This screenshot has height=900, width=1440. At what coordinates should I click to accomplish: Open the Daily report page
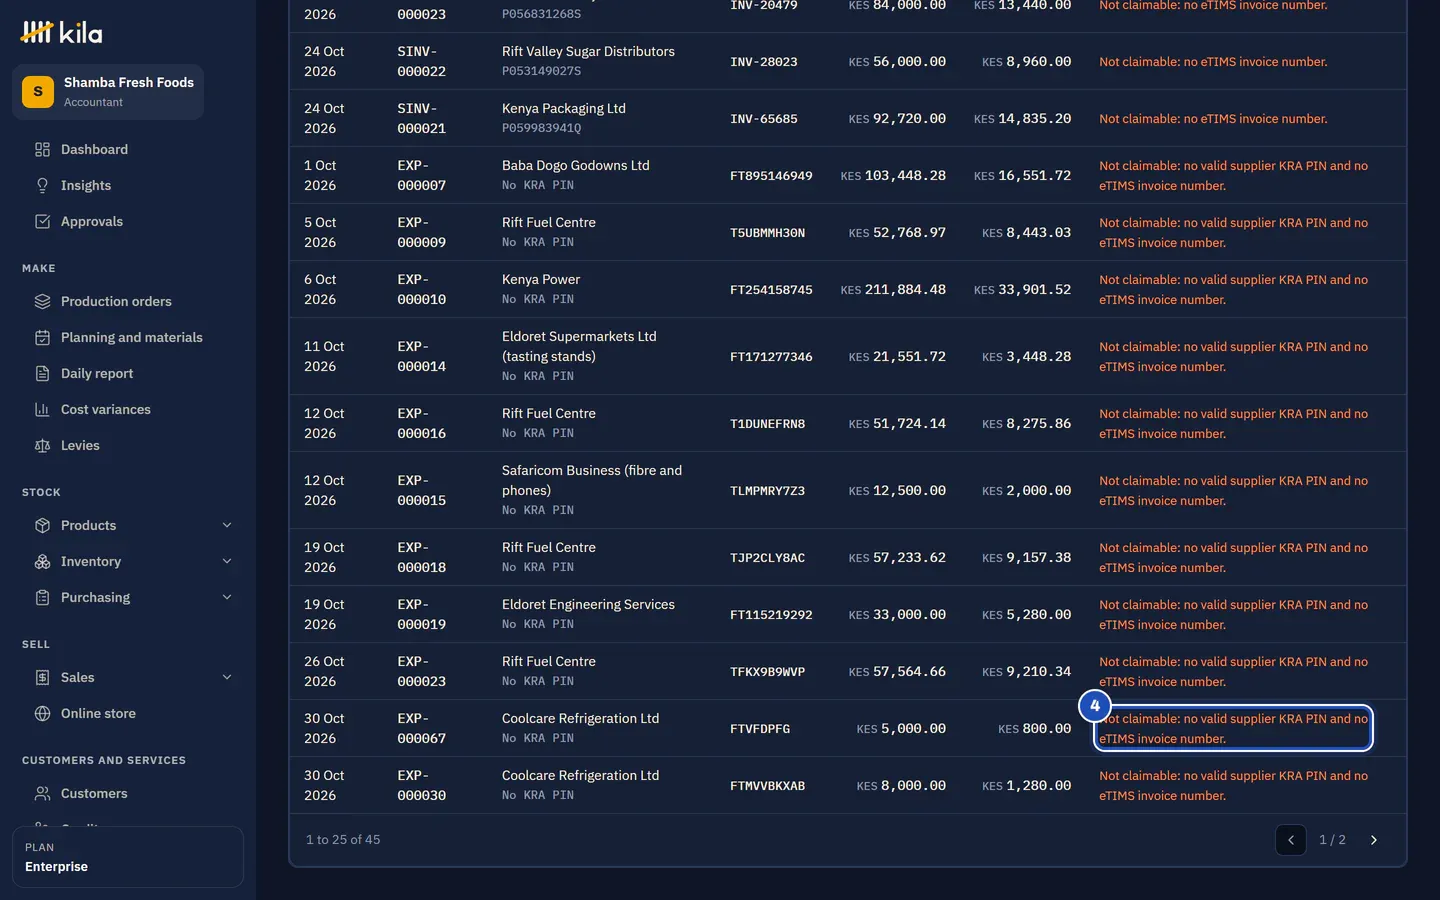point(128,373)
